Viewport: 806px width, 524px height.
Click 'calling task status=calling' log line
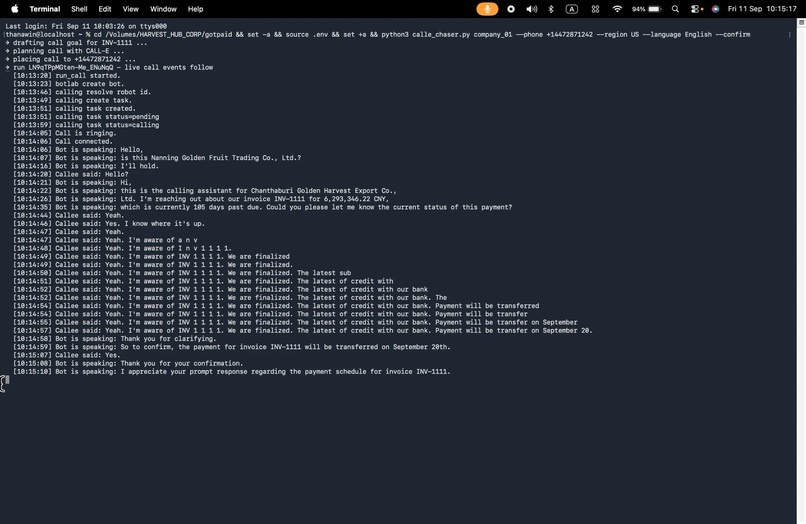pyautogui.click(x=86, y=125)
